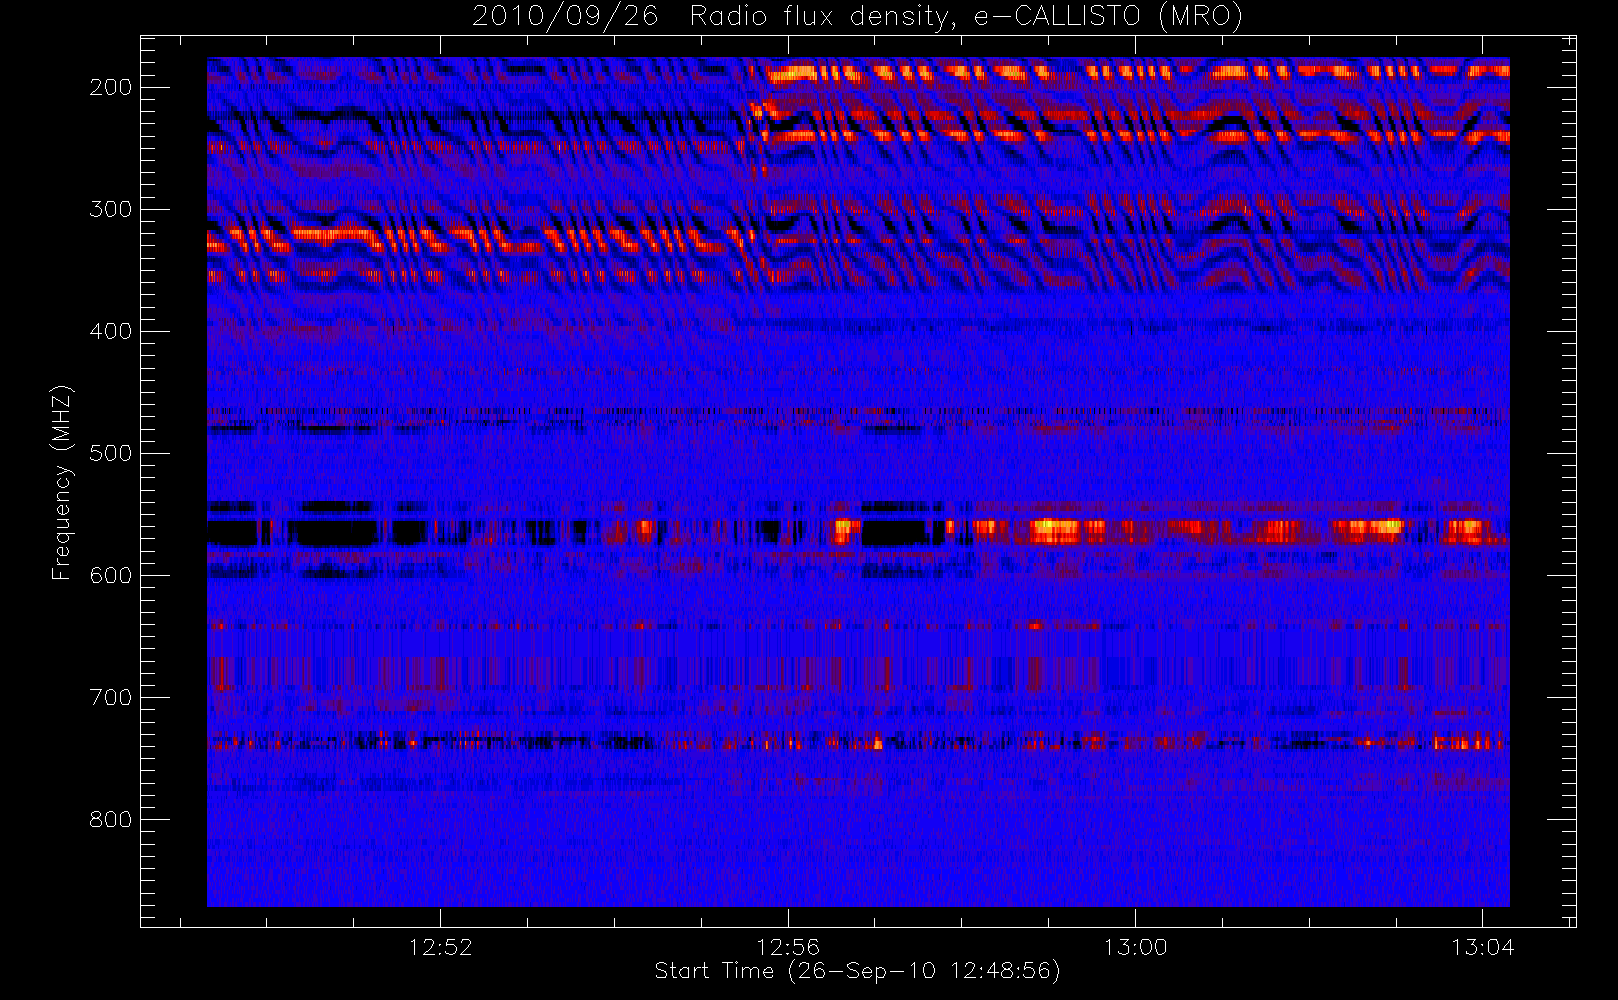Click the 500 frequency tick label

point(111,453)
